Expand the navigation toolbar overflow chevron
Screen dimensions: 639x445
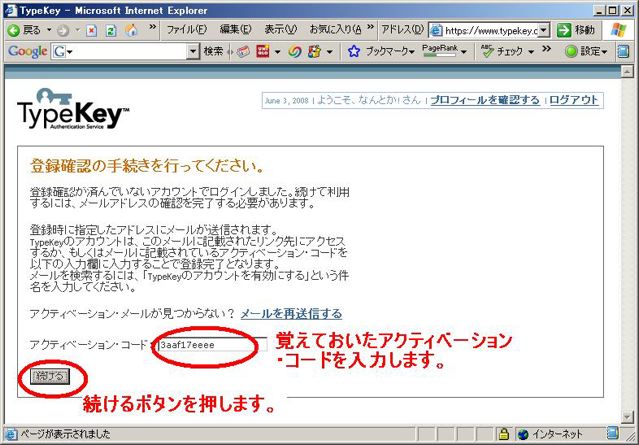[152, 27]
